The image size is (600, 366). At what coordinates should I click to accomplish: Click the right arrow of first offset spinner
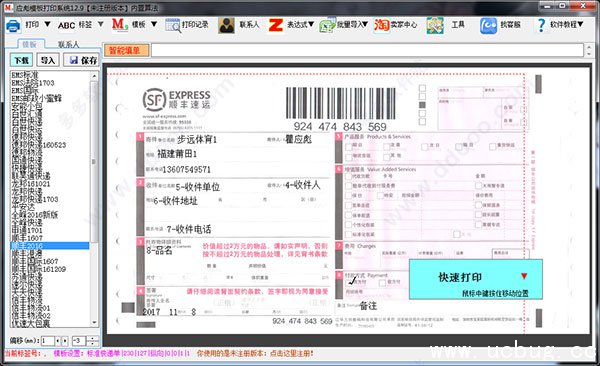[65, 340]
